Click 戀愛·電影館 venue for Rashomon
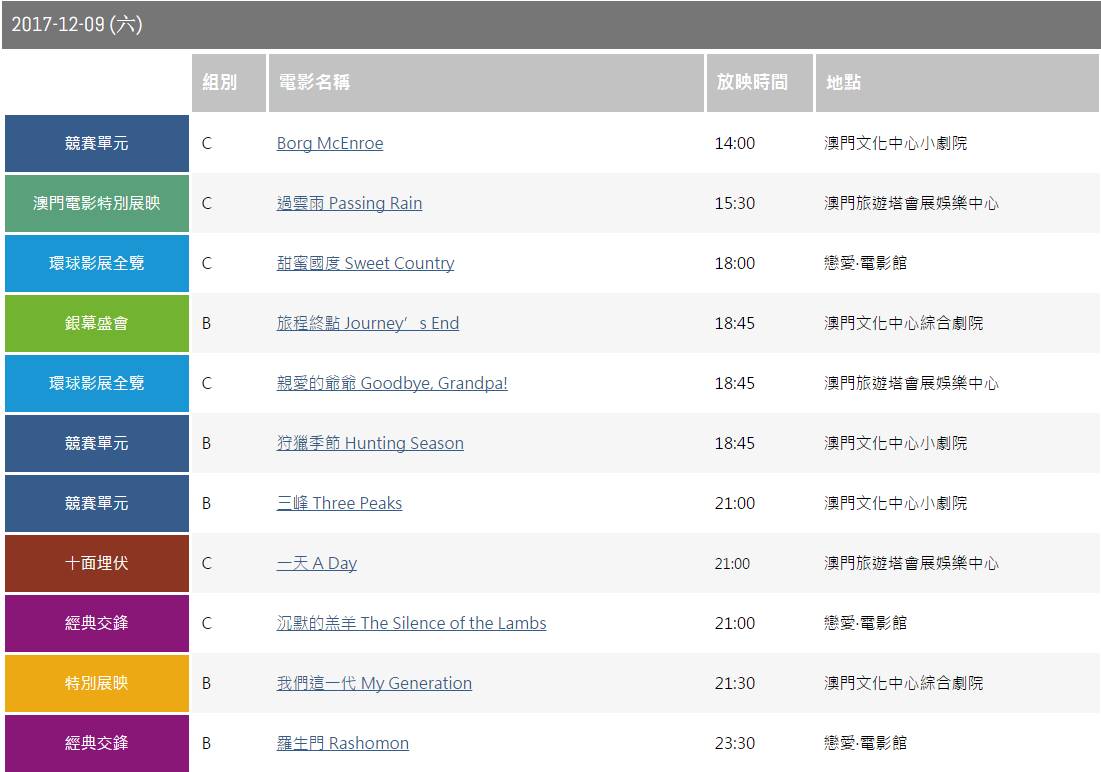Image resolution: width=1101 pixels, height=772 pixels. pyautogui.click(x=865, y=743)
